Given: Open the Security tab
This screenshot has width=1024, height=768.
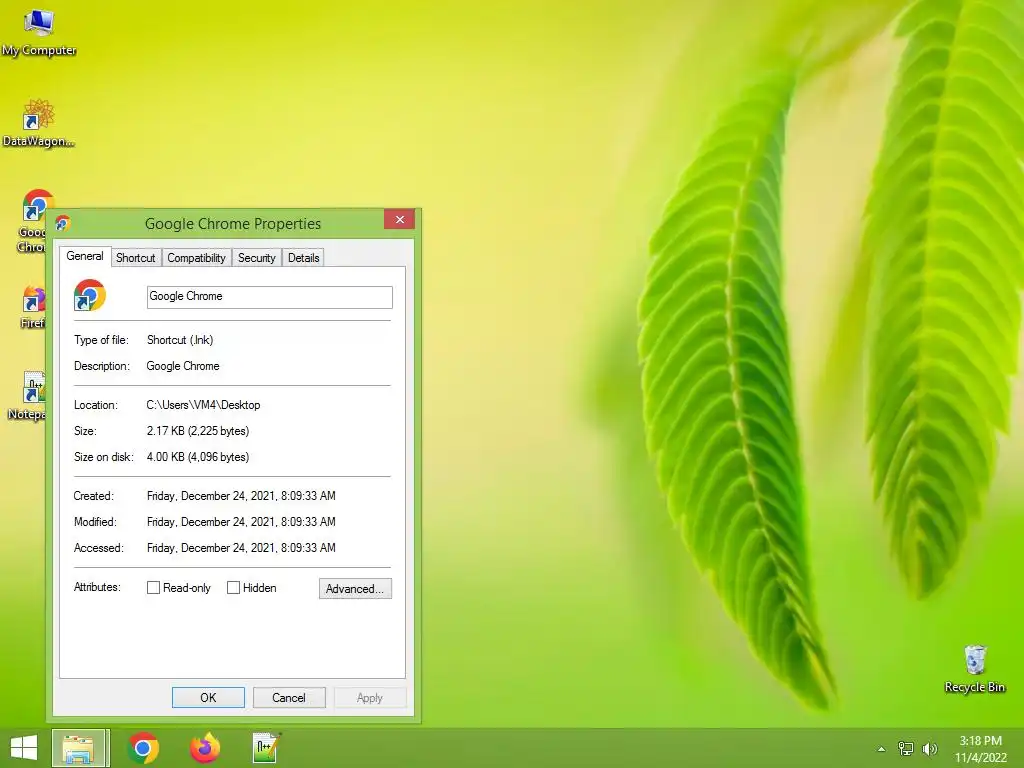Looking at the screenshot, I should point(257,258).
